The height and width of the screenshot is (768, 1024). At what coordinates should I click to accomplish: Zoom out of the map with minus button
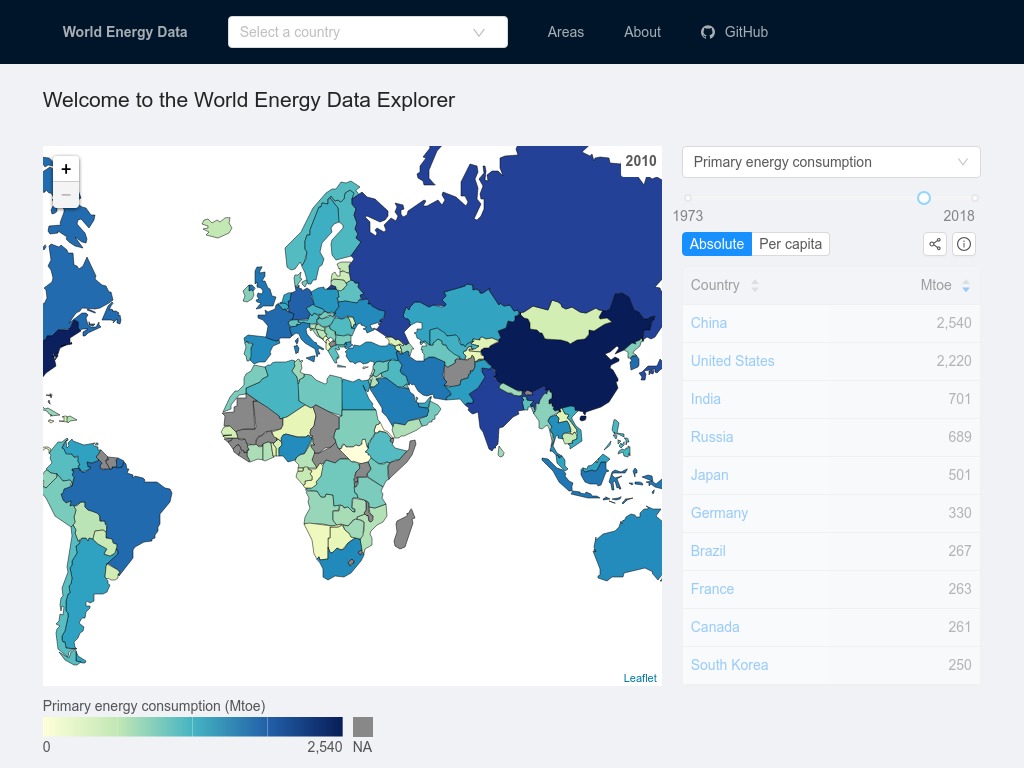66,195
